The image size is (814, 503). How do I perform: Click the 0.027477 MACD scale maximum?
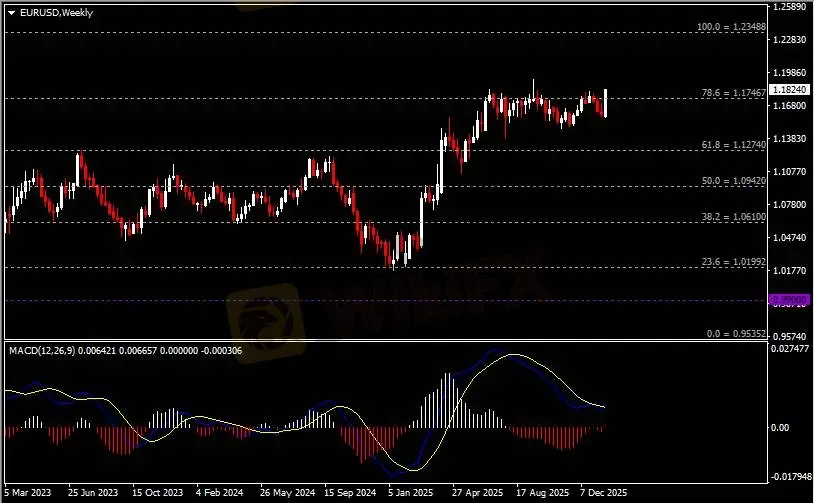coord(788,347)
